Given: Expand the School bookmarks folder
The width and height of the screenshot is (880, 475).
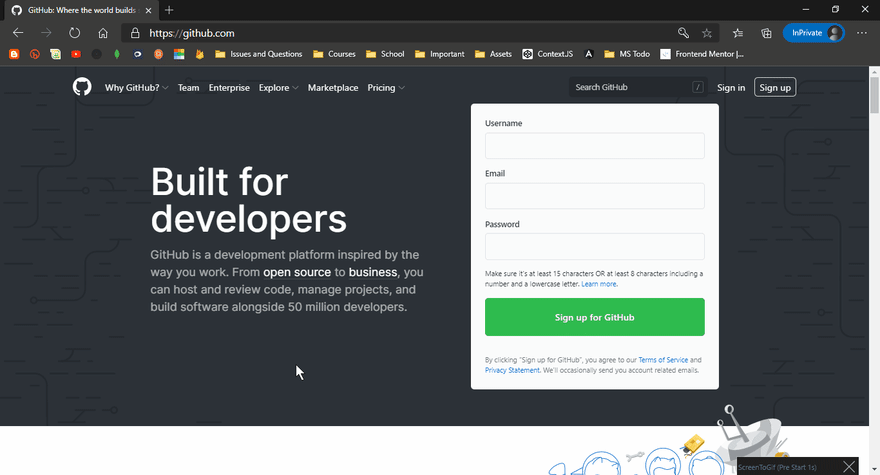Looking at the screenshot, I should [385, 54].
